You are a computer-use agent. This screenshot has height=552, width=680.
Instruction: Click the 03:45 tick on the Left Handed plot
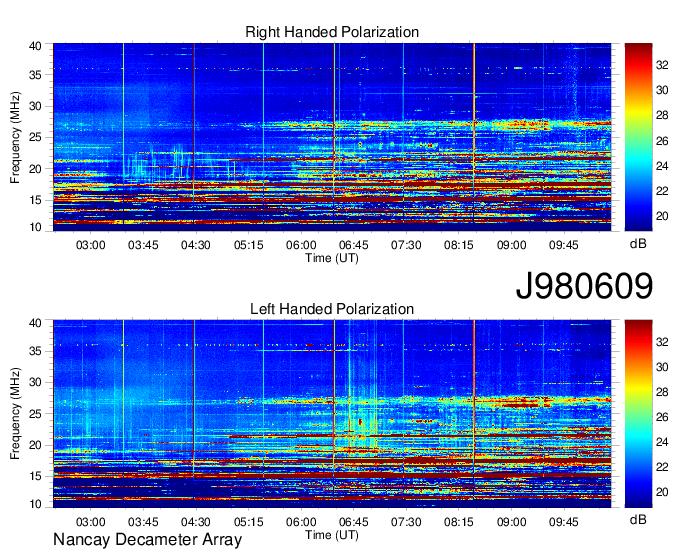click(143, 522)
